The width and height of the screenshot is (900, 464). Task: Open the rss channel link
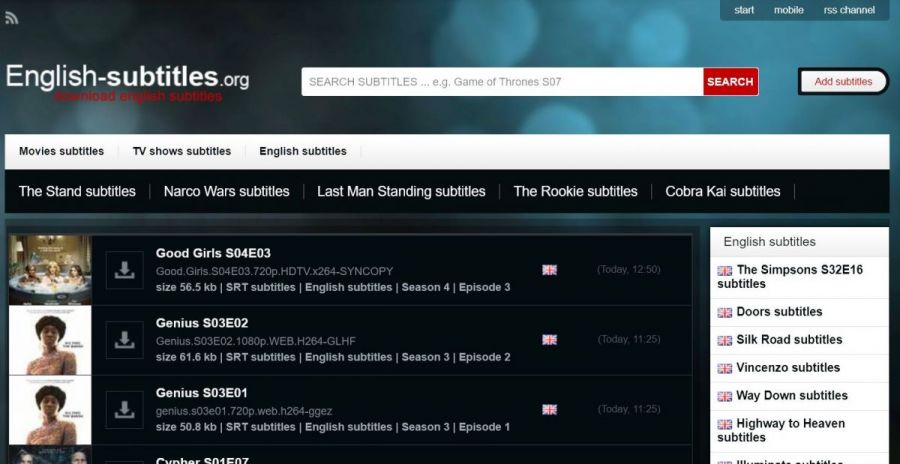point(849,10)
